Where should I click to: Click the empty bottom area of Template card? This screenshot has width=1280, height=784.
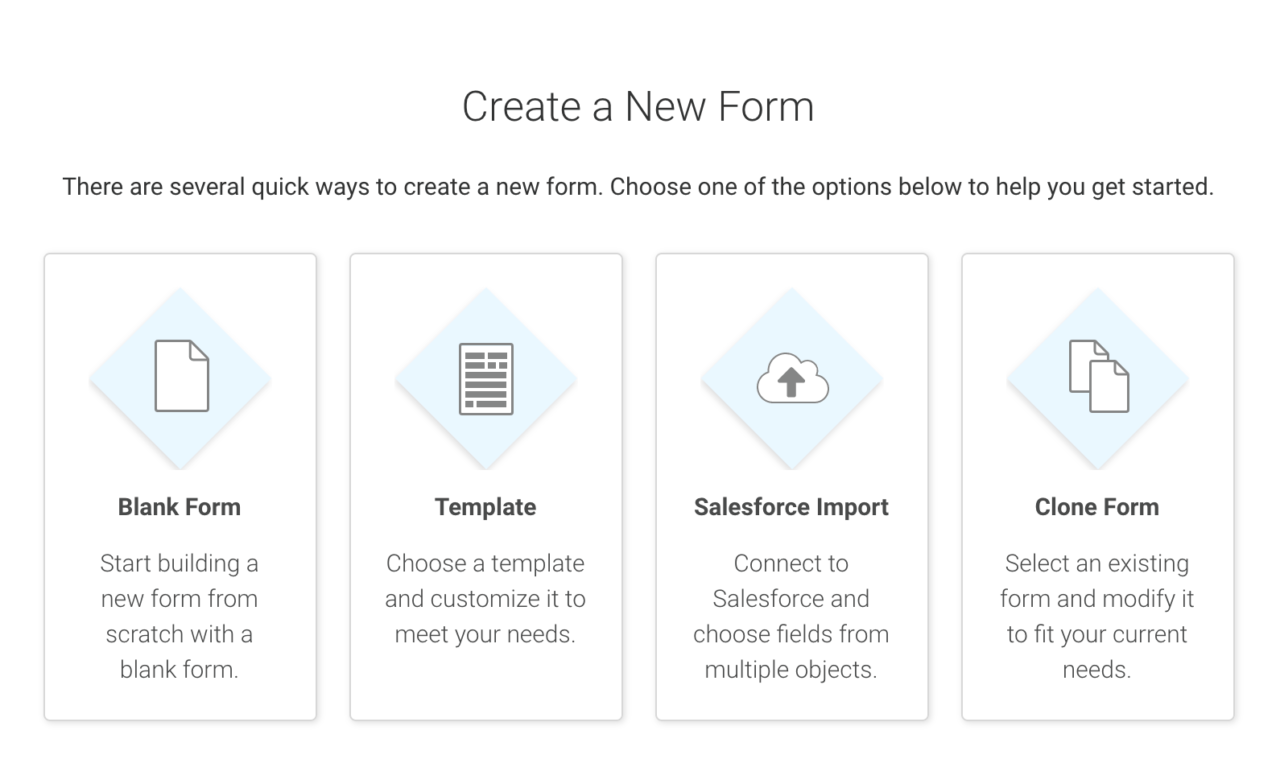click(486, 686)
